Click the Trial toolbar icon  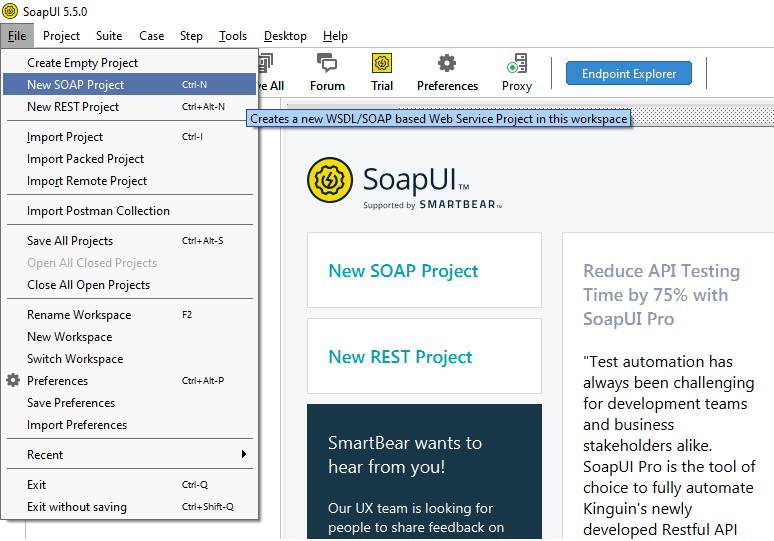[382, 63]
